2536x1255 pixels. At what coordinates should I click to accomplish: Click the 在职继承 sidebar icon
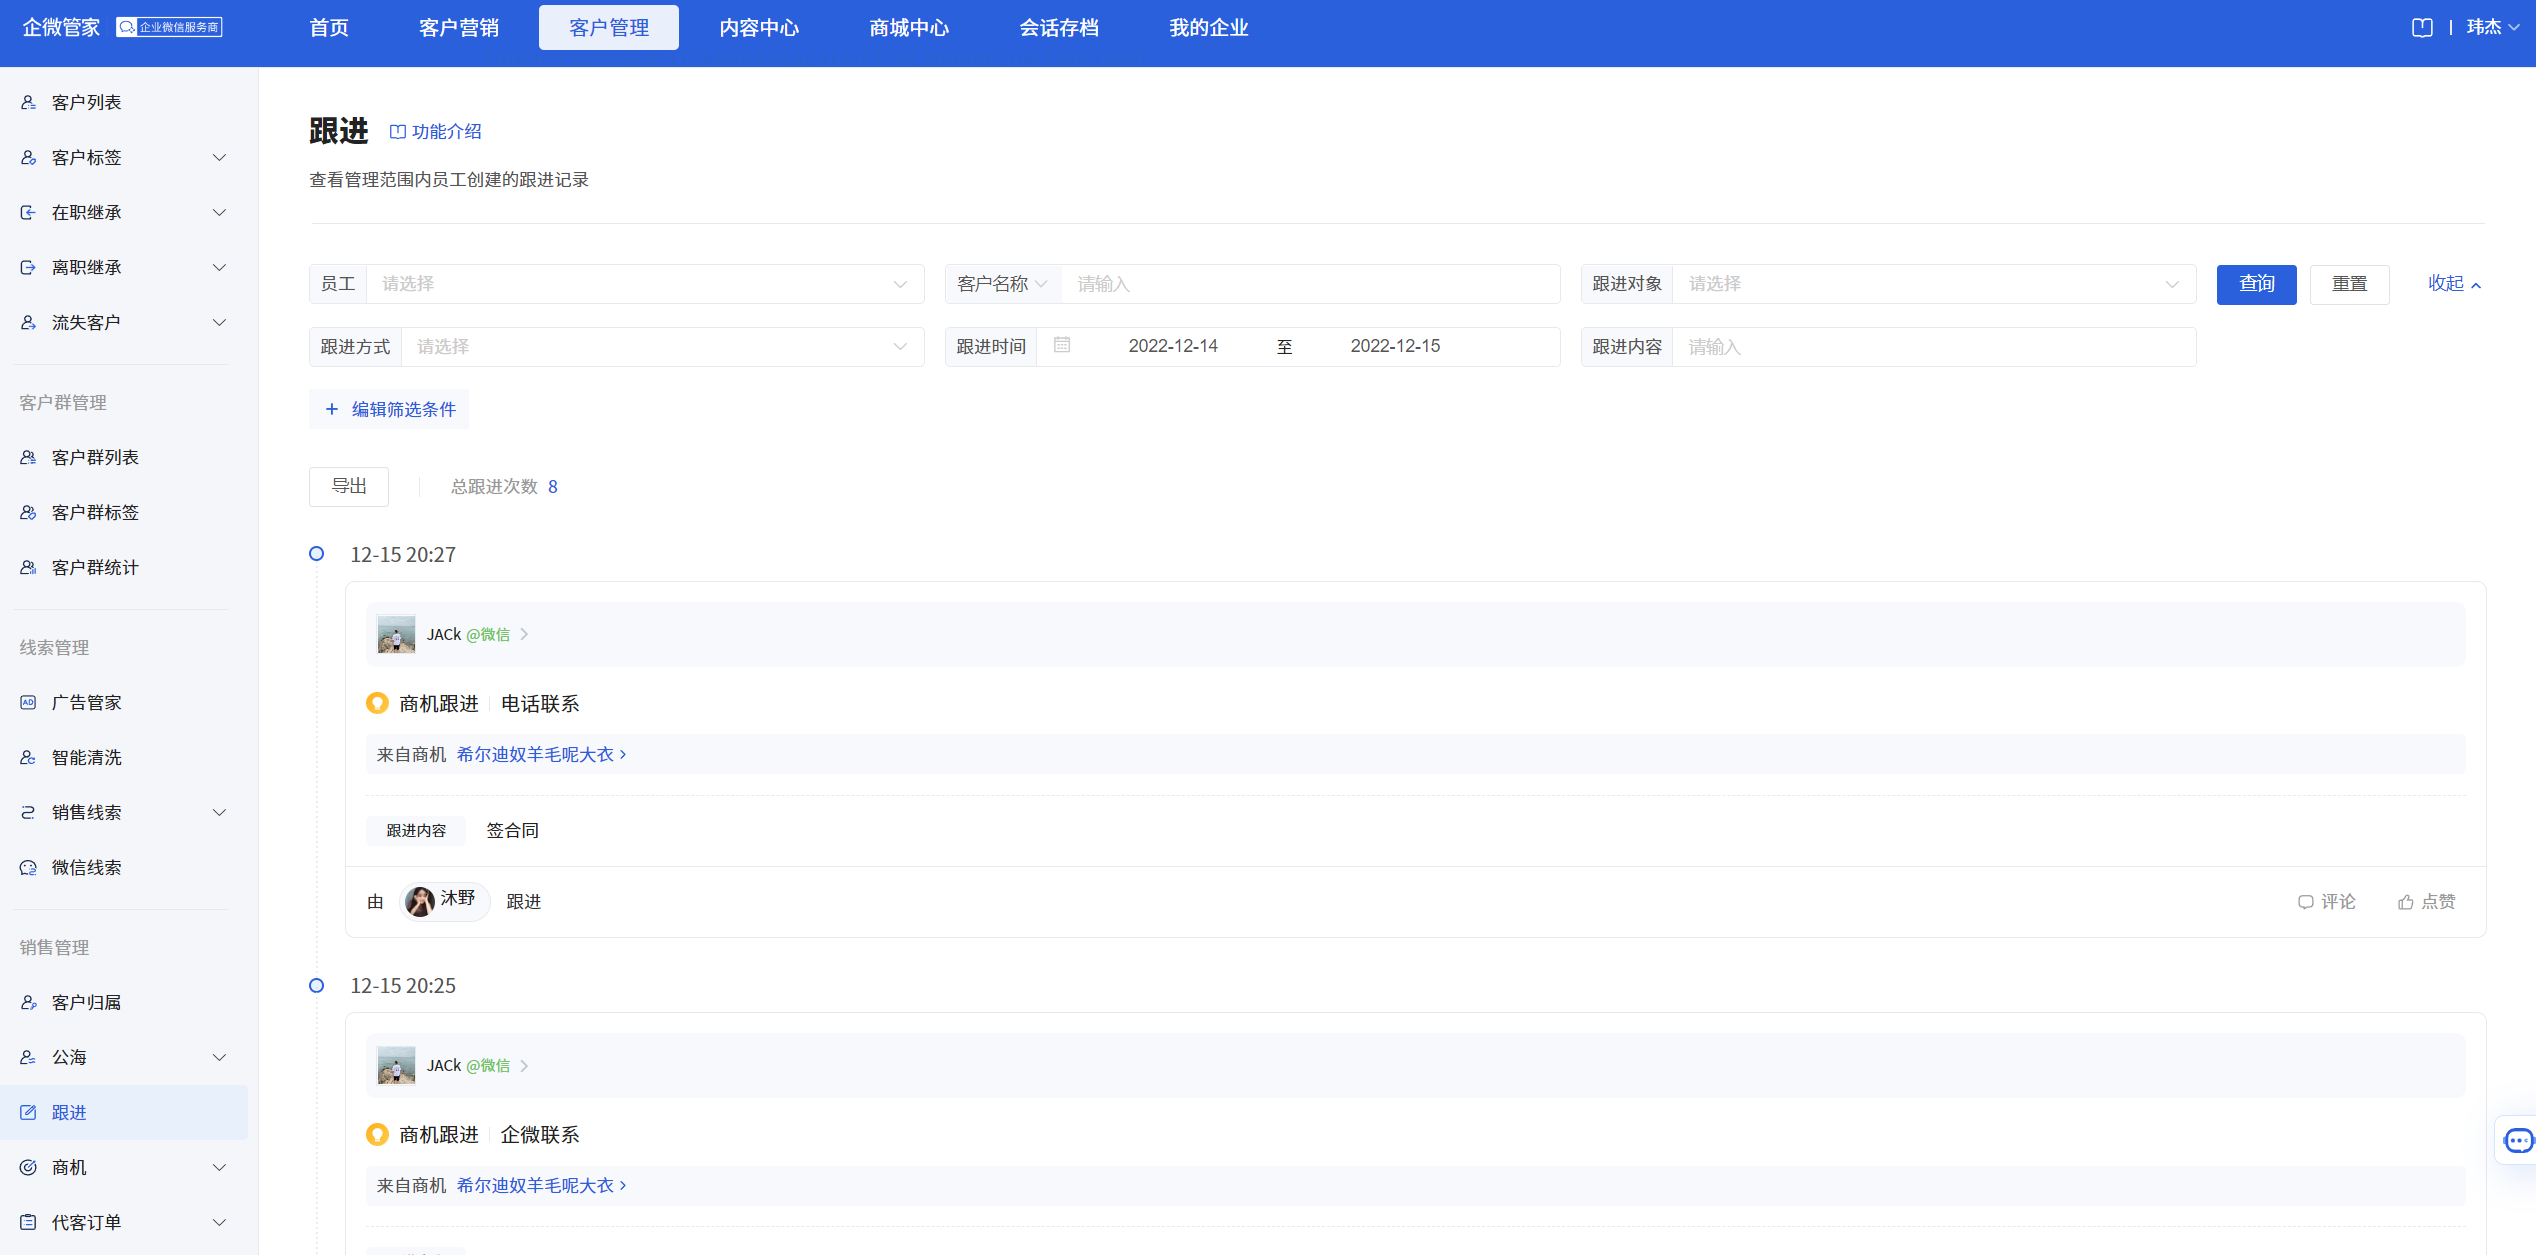28,212
